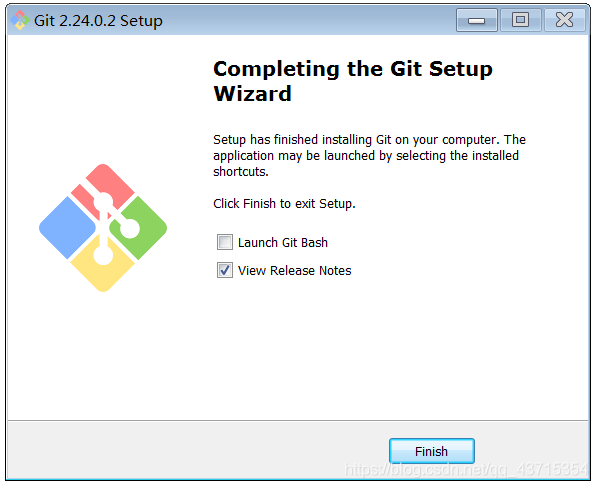This screenshot has width=598, height=488.
Task: Click the paragraph about setup finished installing
Action: point(369,156)
